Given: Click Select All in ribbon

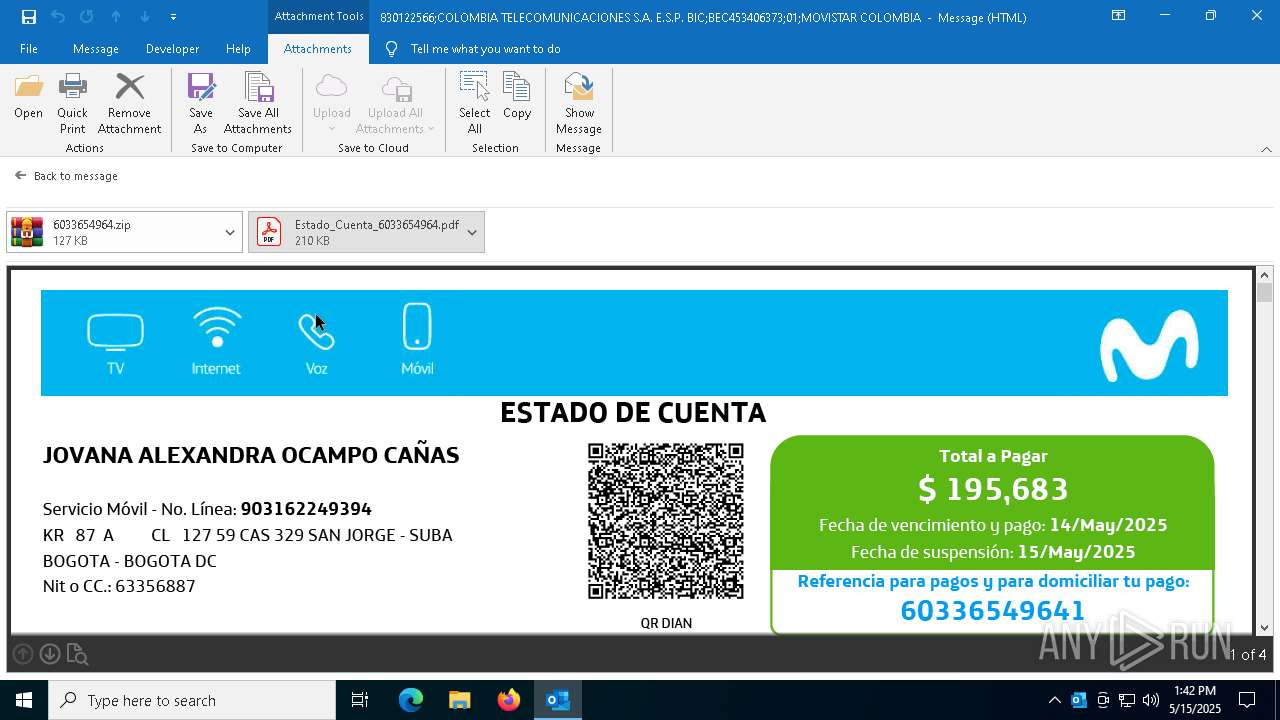Looking at the screenshot, I should [x=475, y=104].
